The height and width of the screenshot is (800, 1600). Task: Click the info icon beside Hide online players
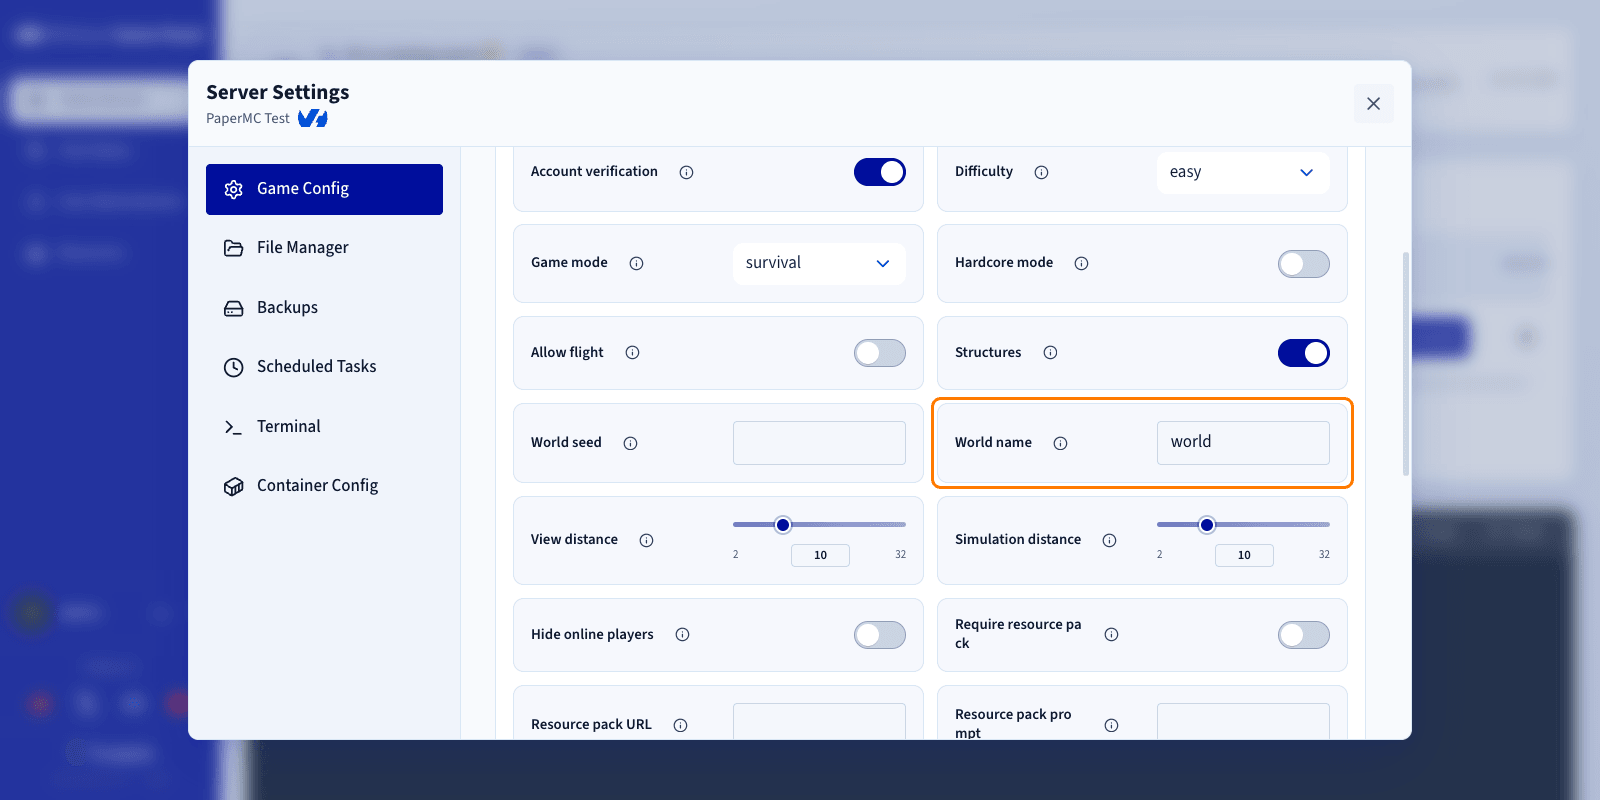(x=682, y=634)
